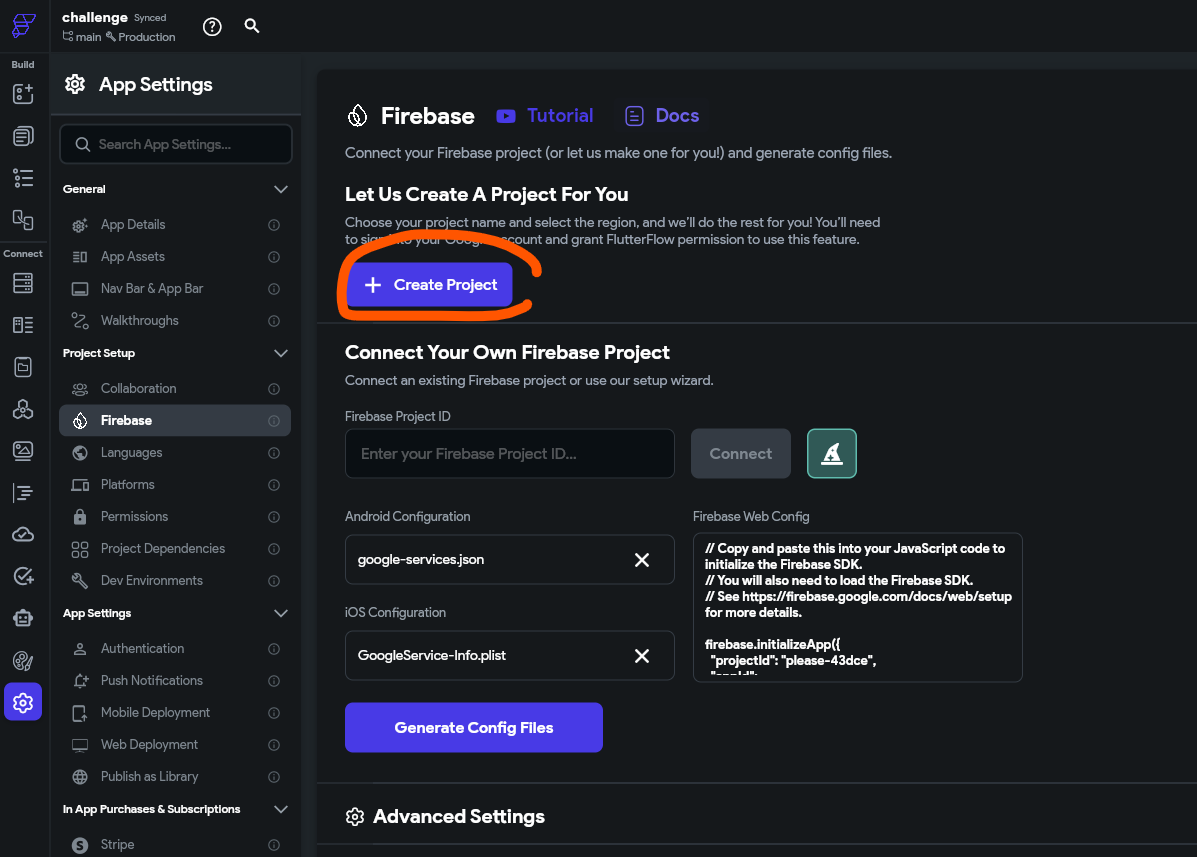
Task: Collapse the General section chevron
Action: pos(281,189)
